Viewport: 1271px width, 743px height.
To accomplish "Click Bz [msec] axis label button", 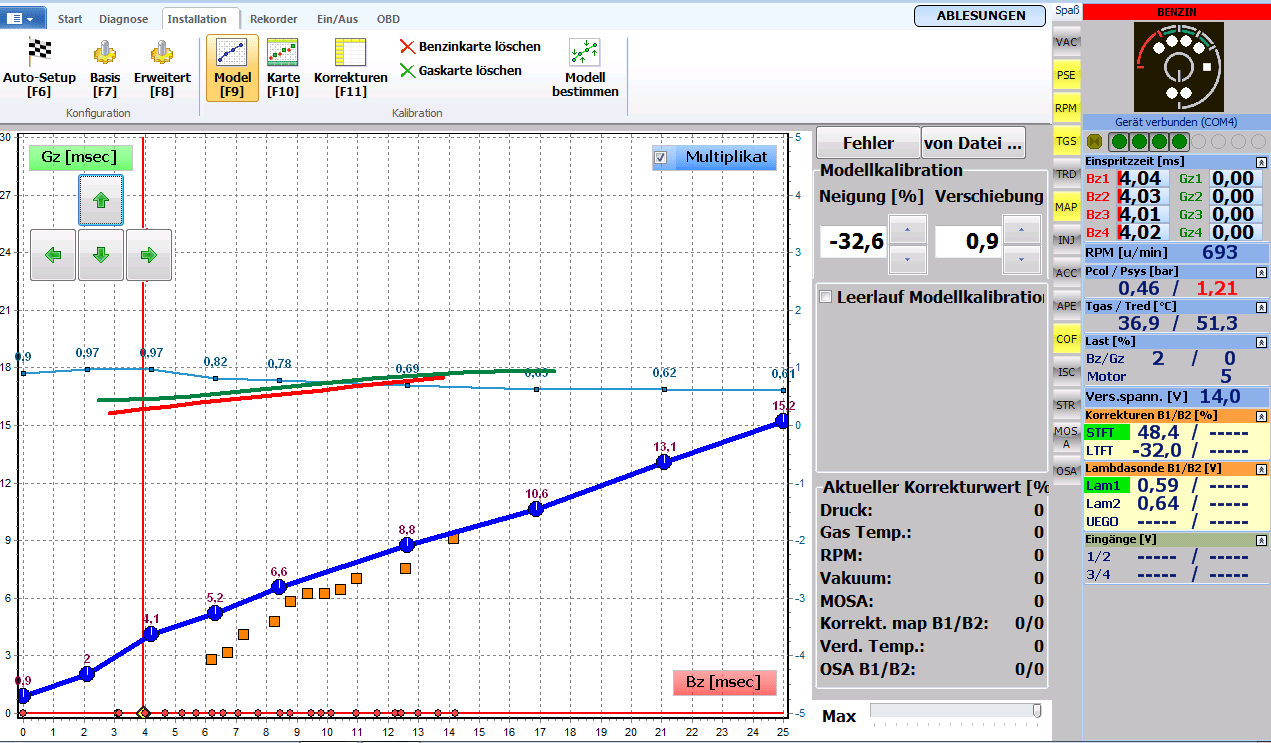I will [x=724, y=682].
